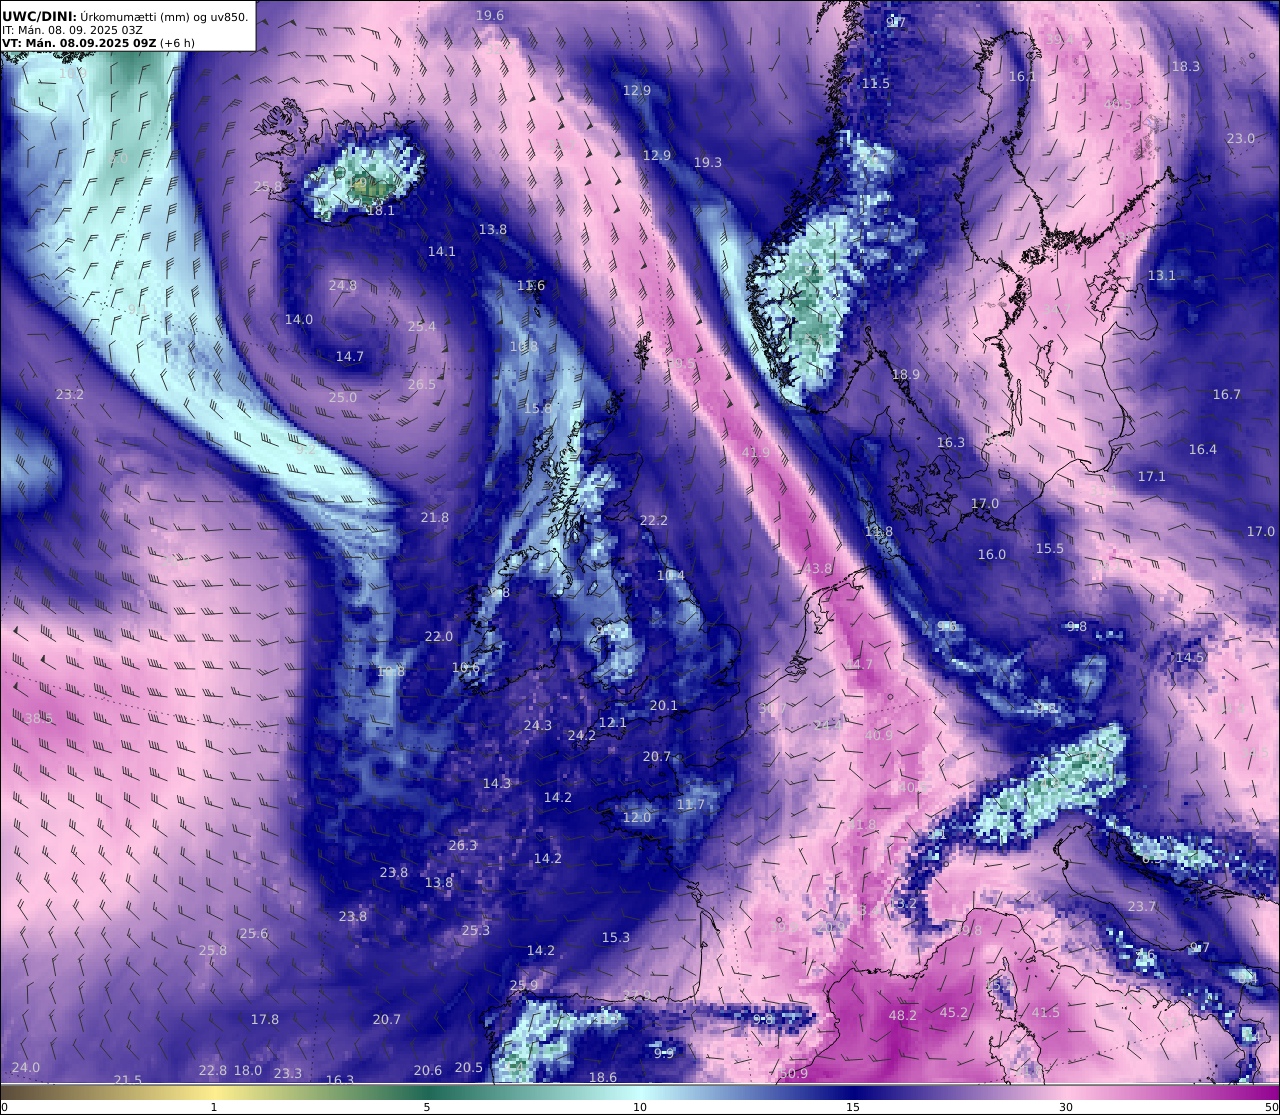
Task: Click the 25.3 map value
Action: point(475,930)
